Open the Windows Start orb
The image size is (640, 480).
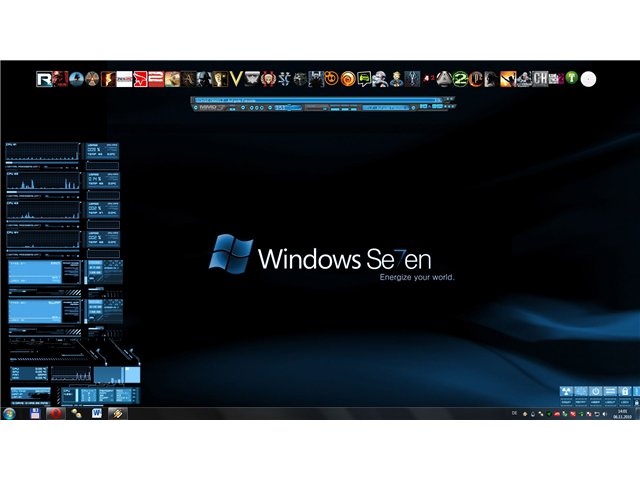tap(9, 413)
